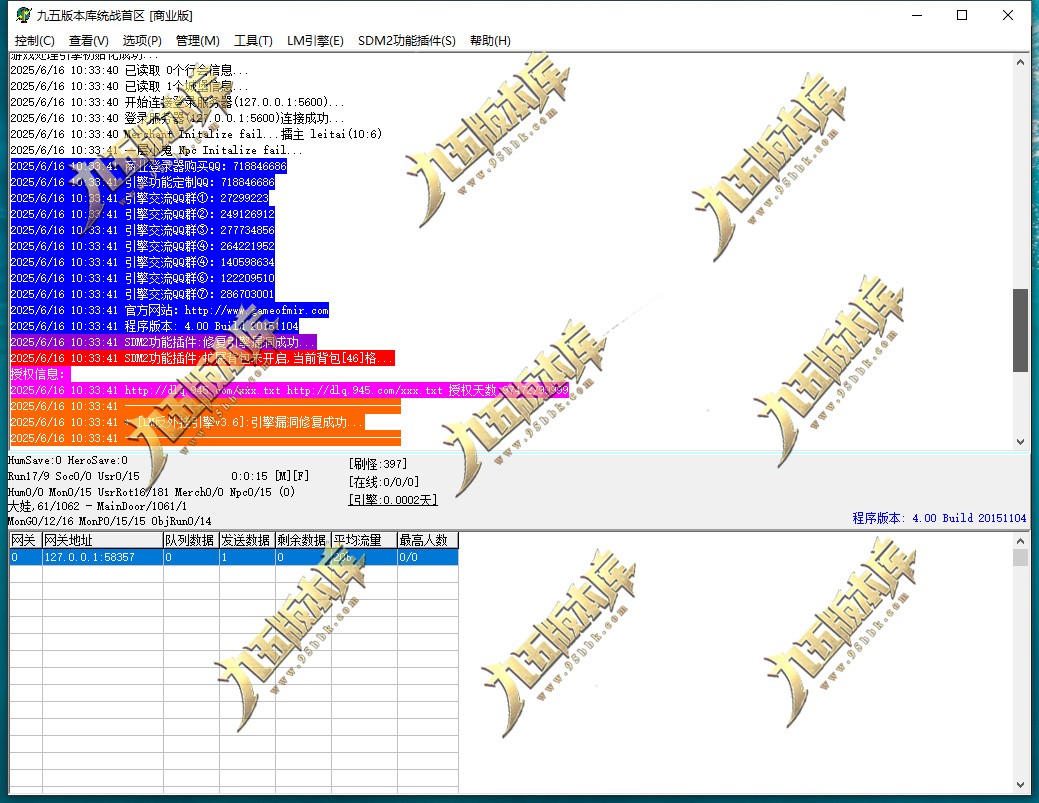Click the log pane scrollbar thumb

(1020, 330)
